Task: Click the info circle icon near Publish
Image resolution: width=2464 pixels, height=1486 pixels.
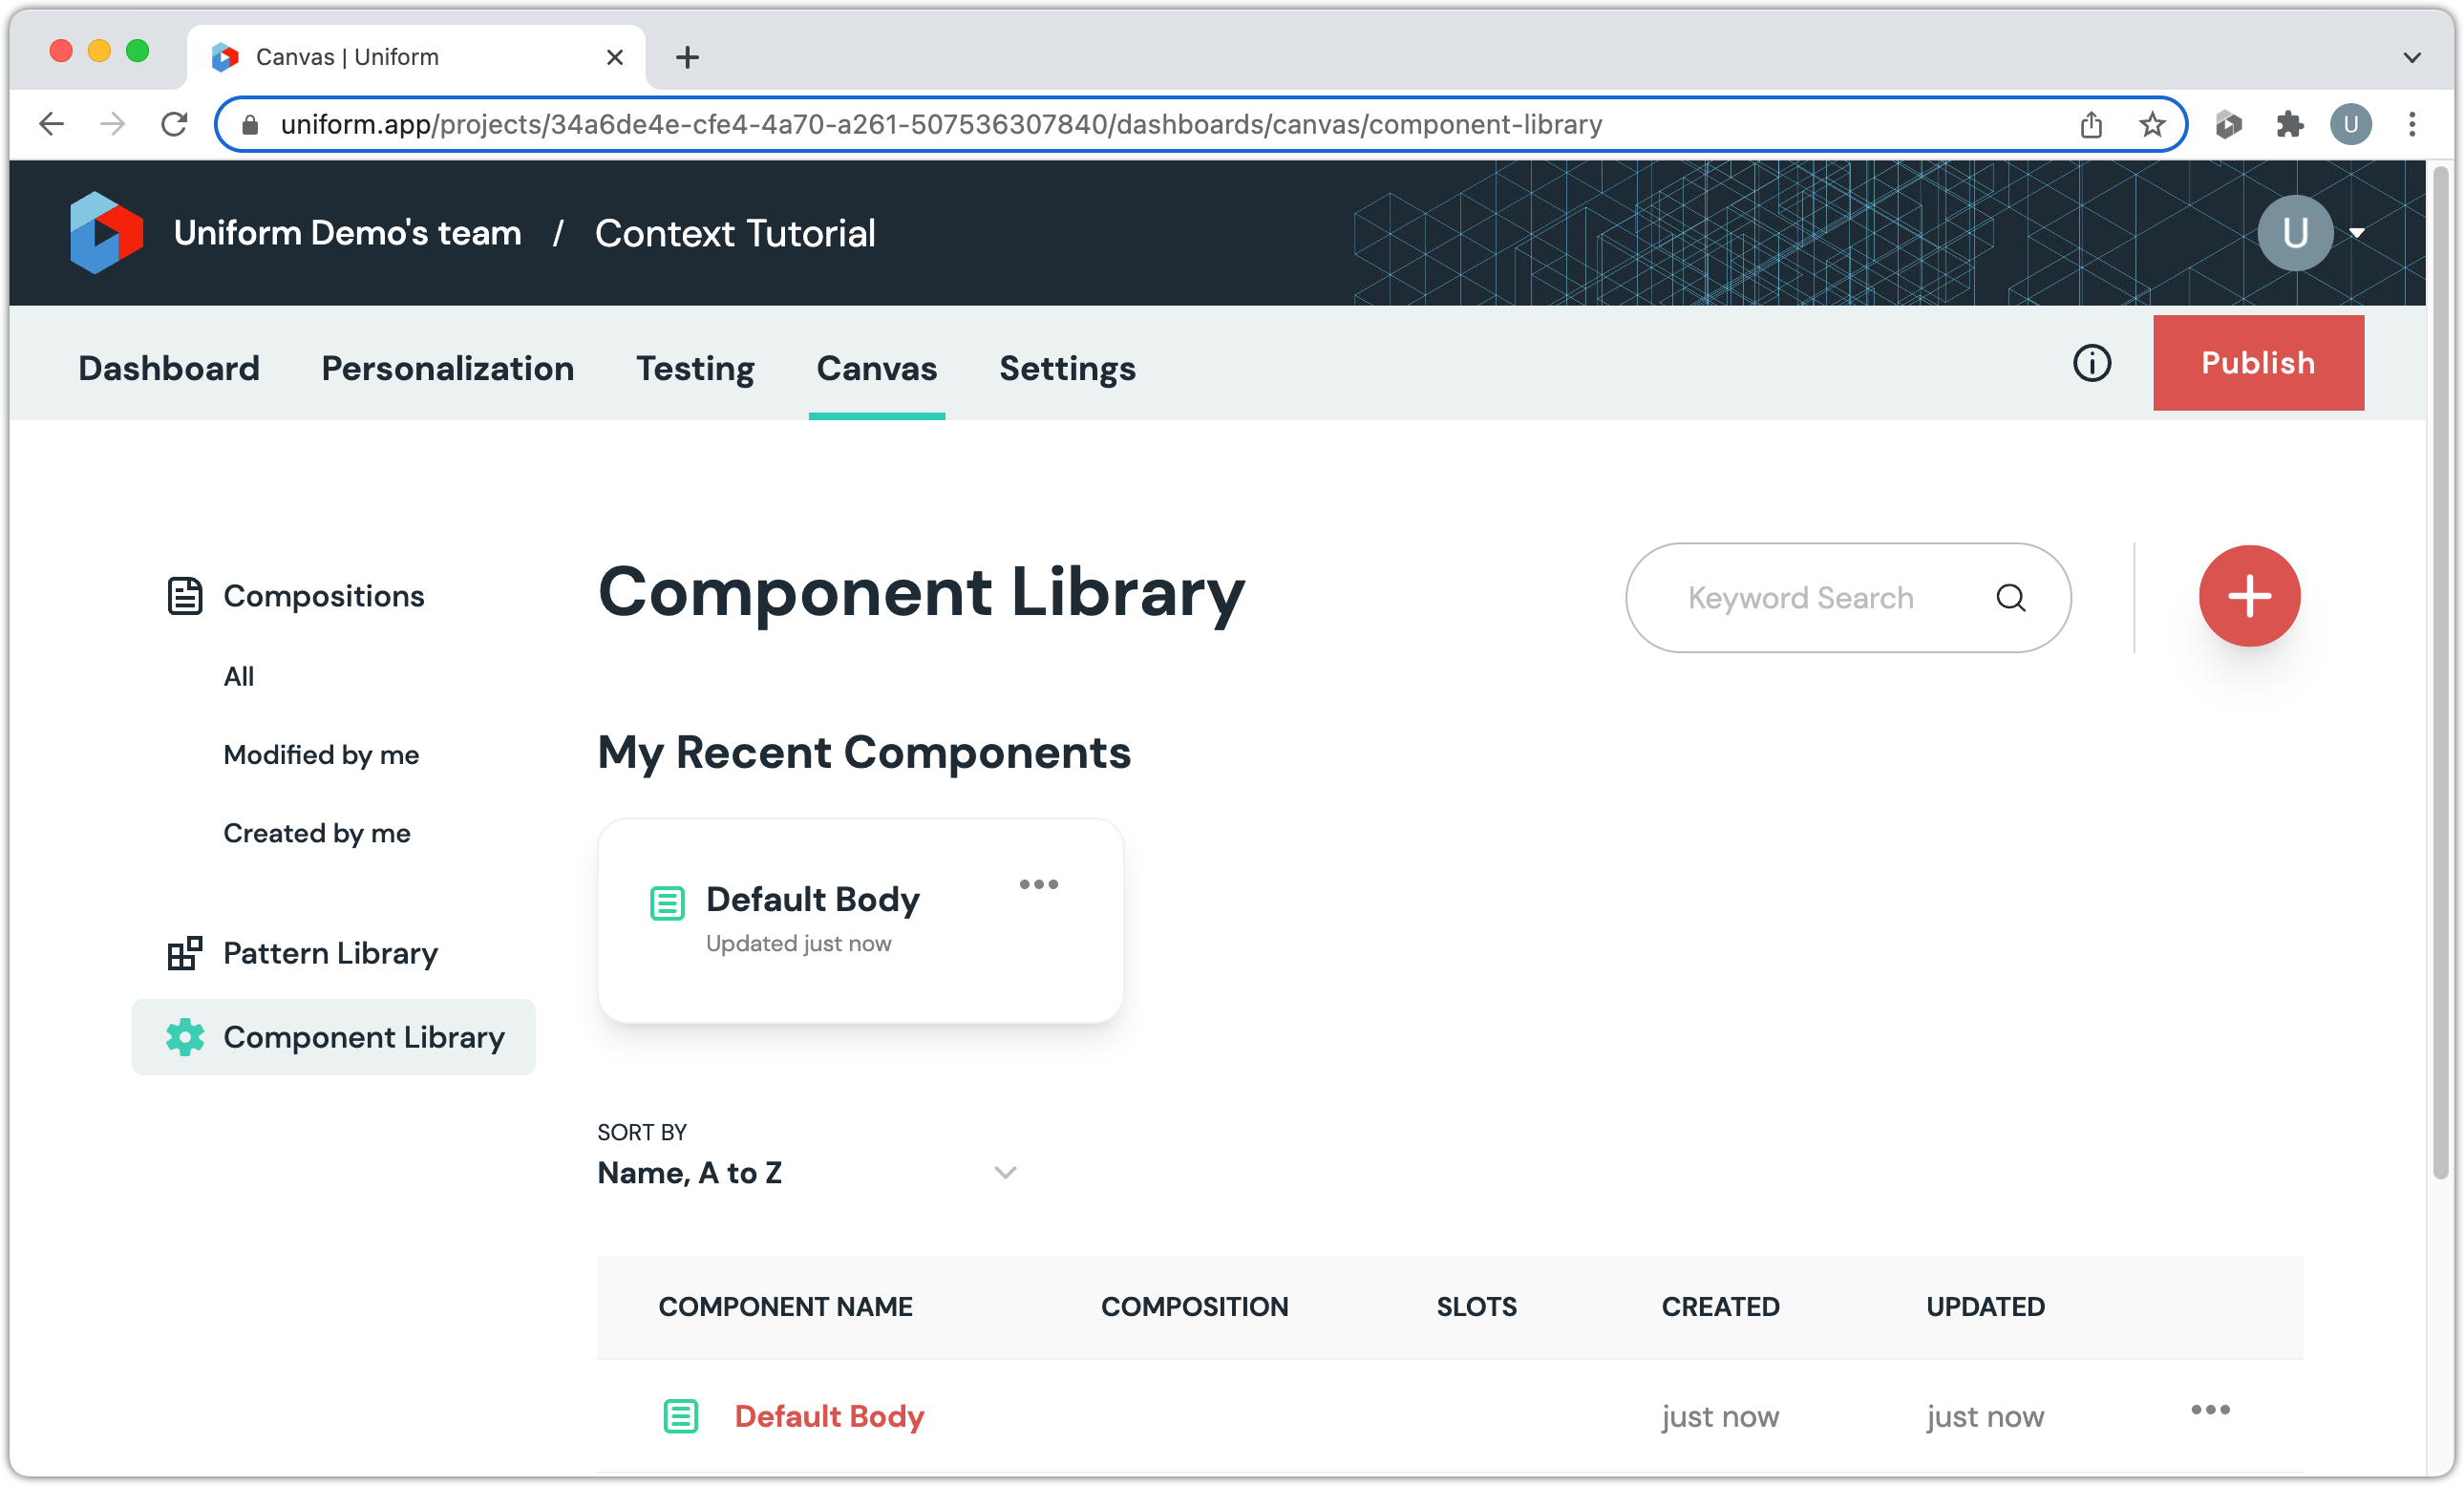Action: pyautogui.click(x=2091, y=363)
